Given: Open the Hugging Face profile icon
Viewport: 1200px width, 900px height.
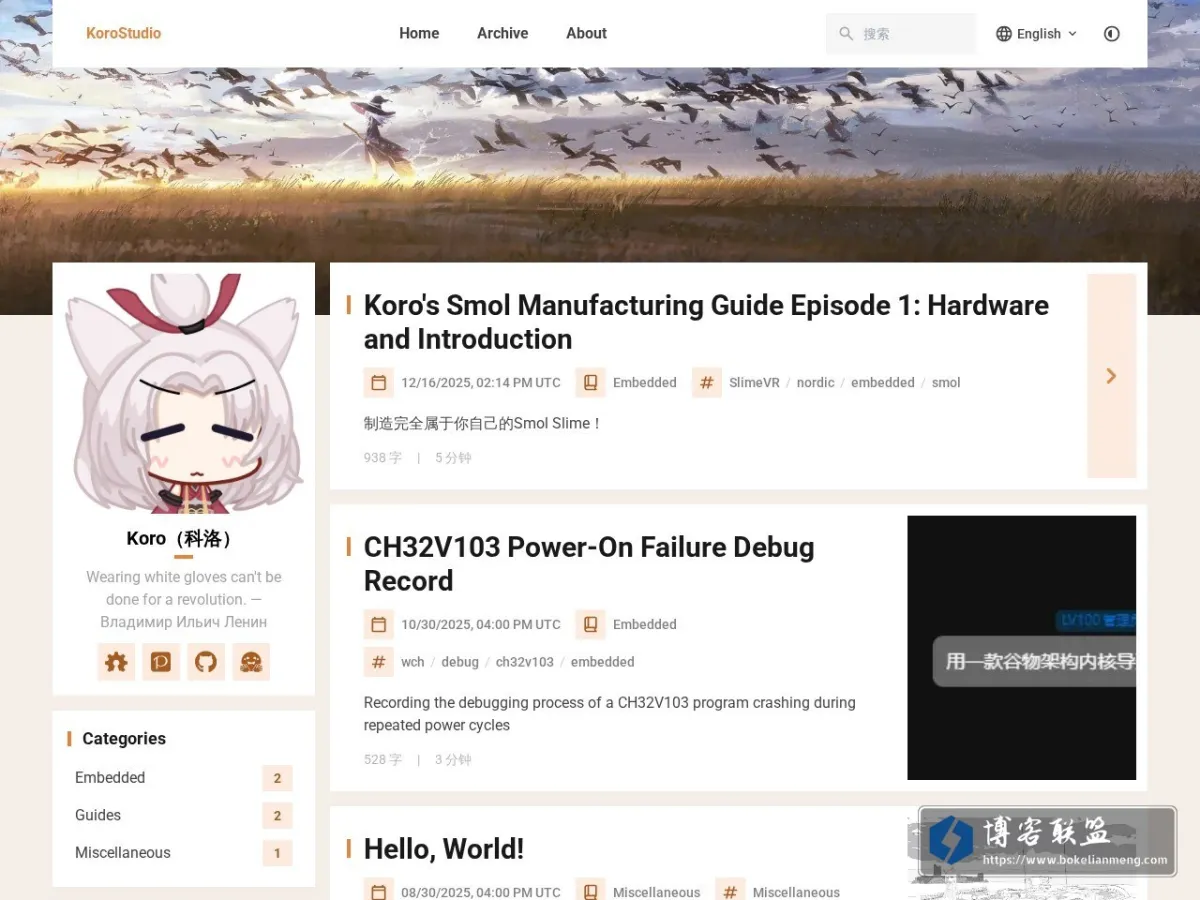Looking at the screenshot, I should (x=251, y=662).
